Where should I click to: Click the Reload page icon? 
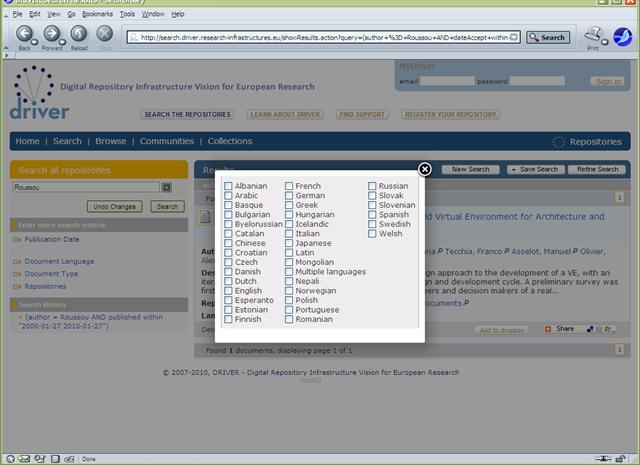pos(78,33)
